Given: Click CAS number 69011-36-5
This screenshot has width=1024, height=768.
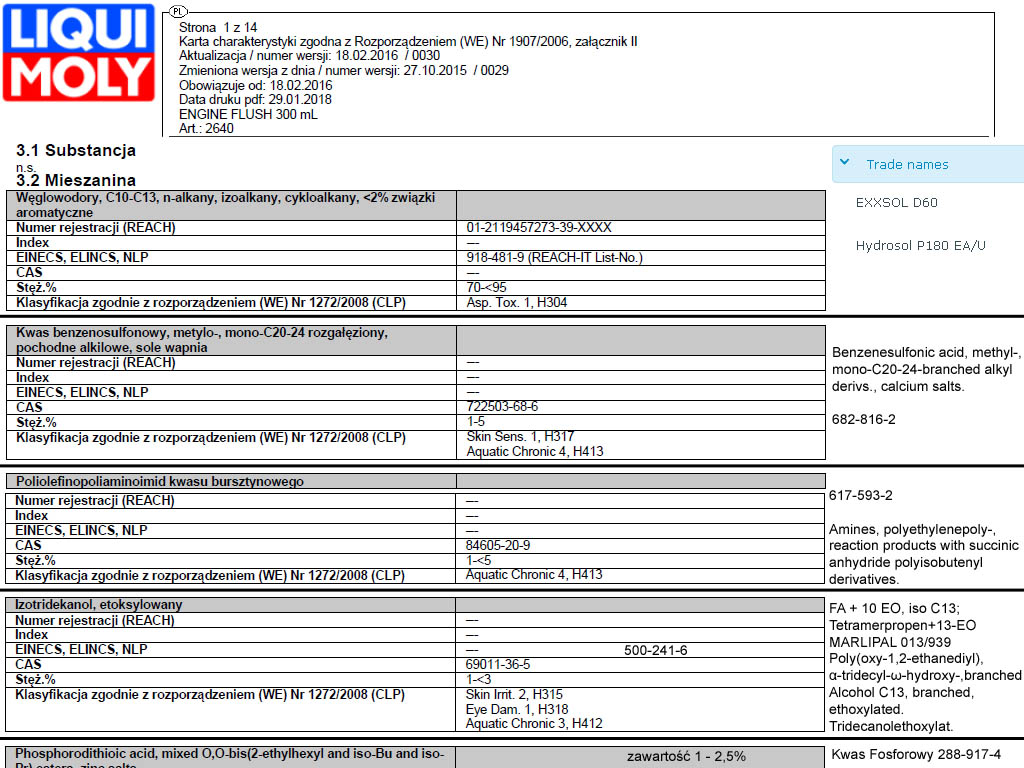Looking at the screenshot, I should pos(498,664).
